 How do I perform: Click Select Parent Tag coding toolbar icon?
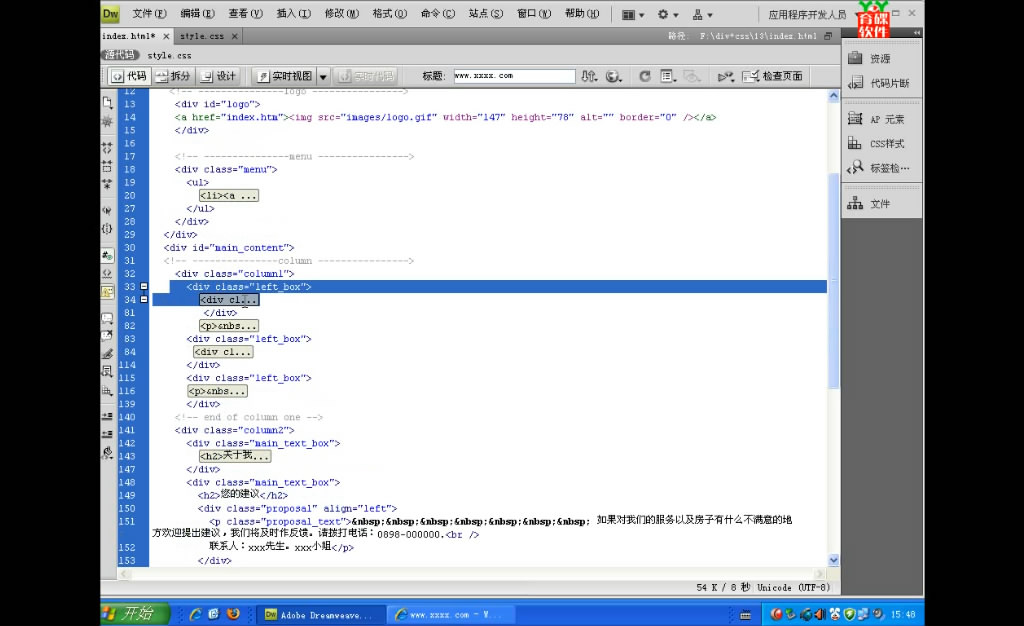[x=107, y=210]
